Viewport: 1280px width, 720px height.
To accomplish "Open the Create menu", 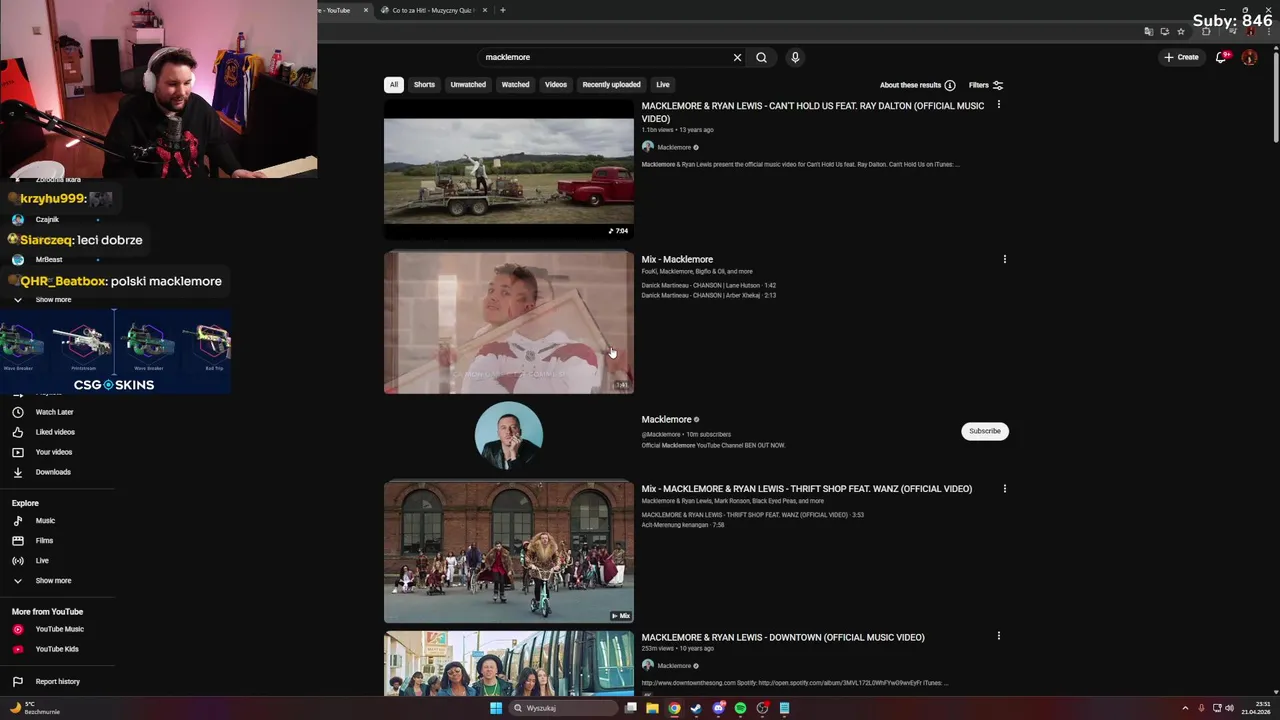I will click(1181, 57).
